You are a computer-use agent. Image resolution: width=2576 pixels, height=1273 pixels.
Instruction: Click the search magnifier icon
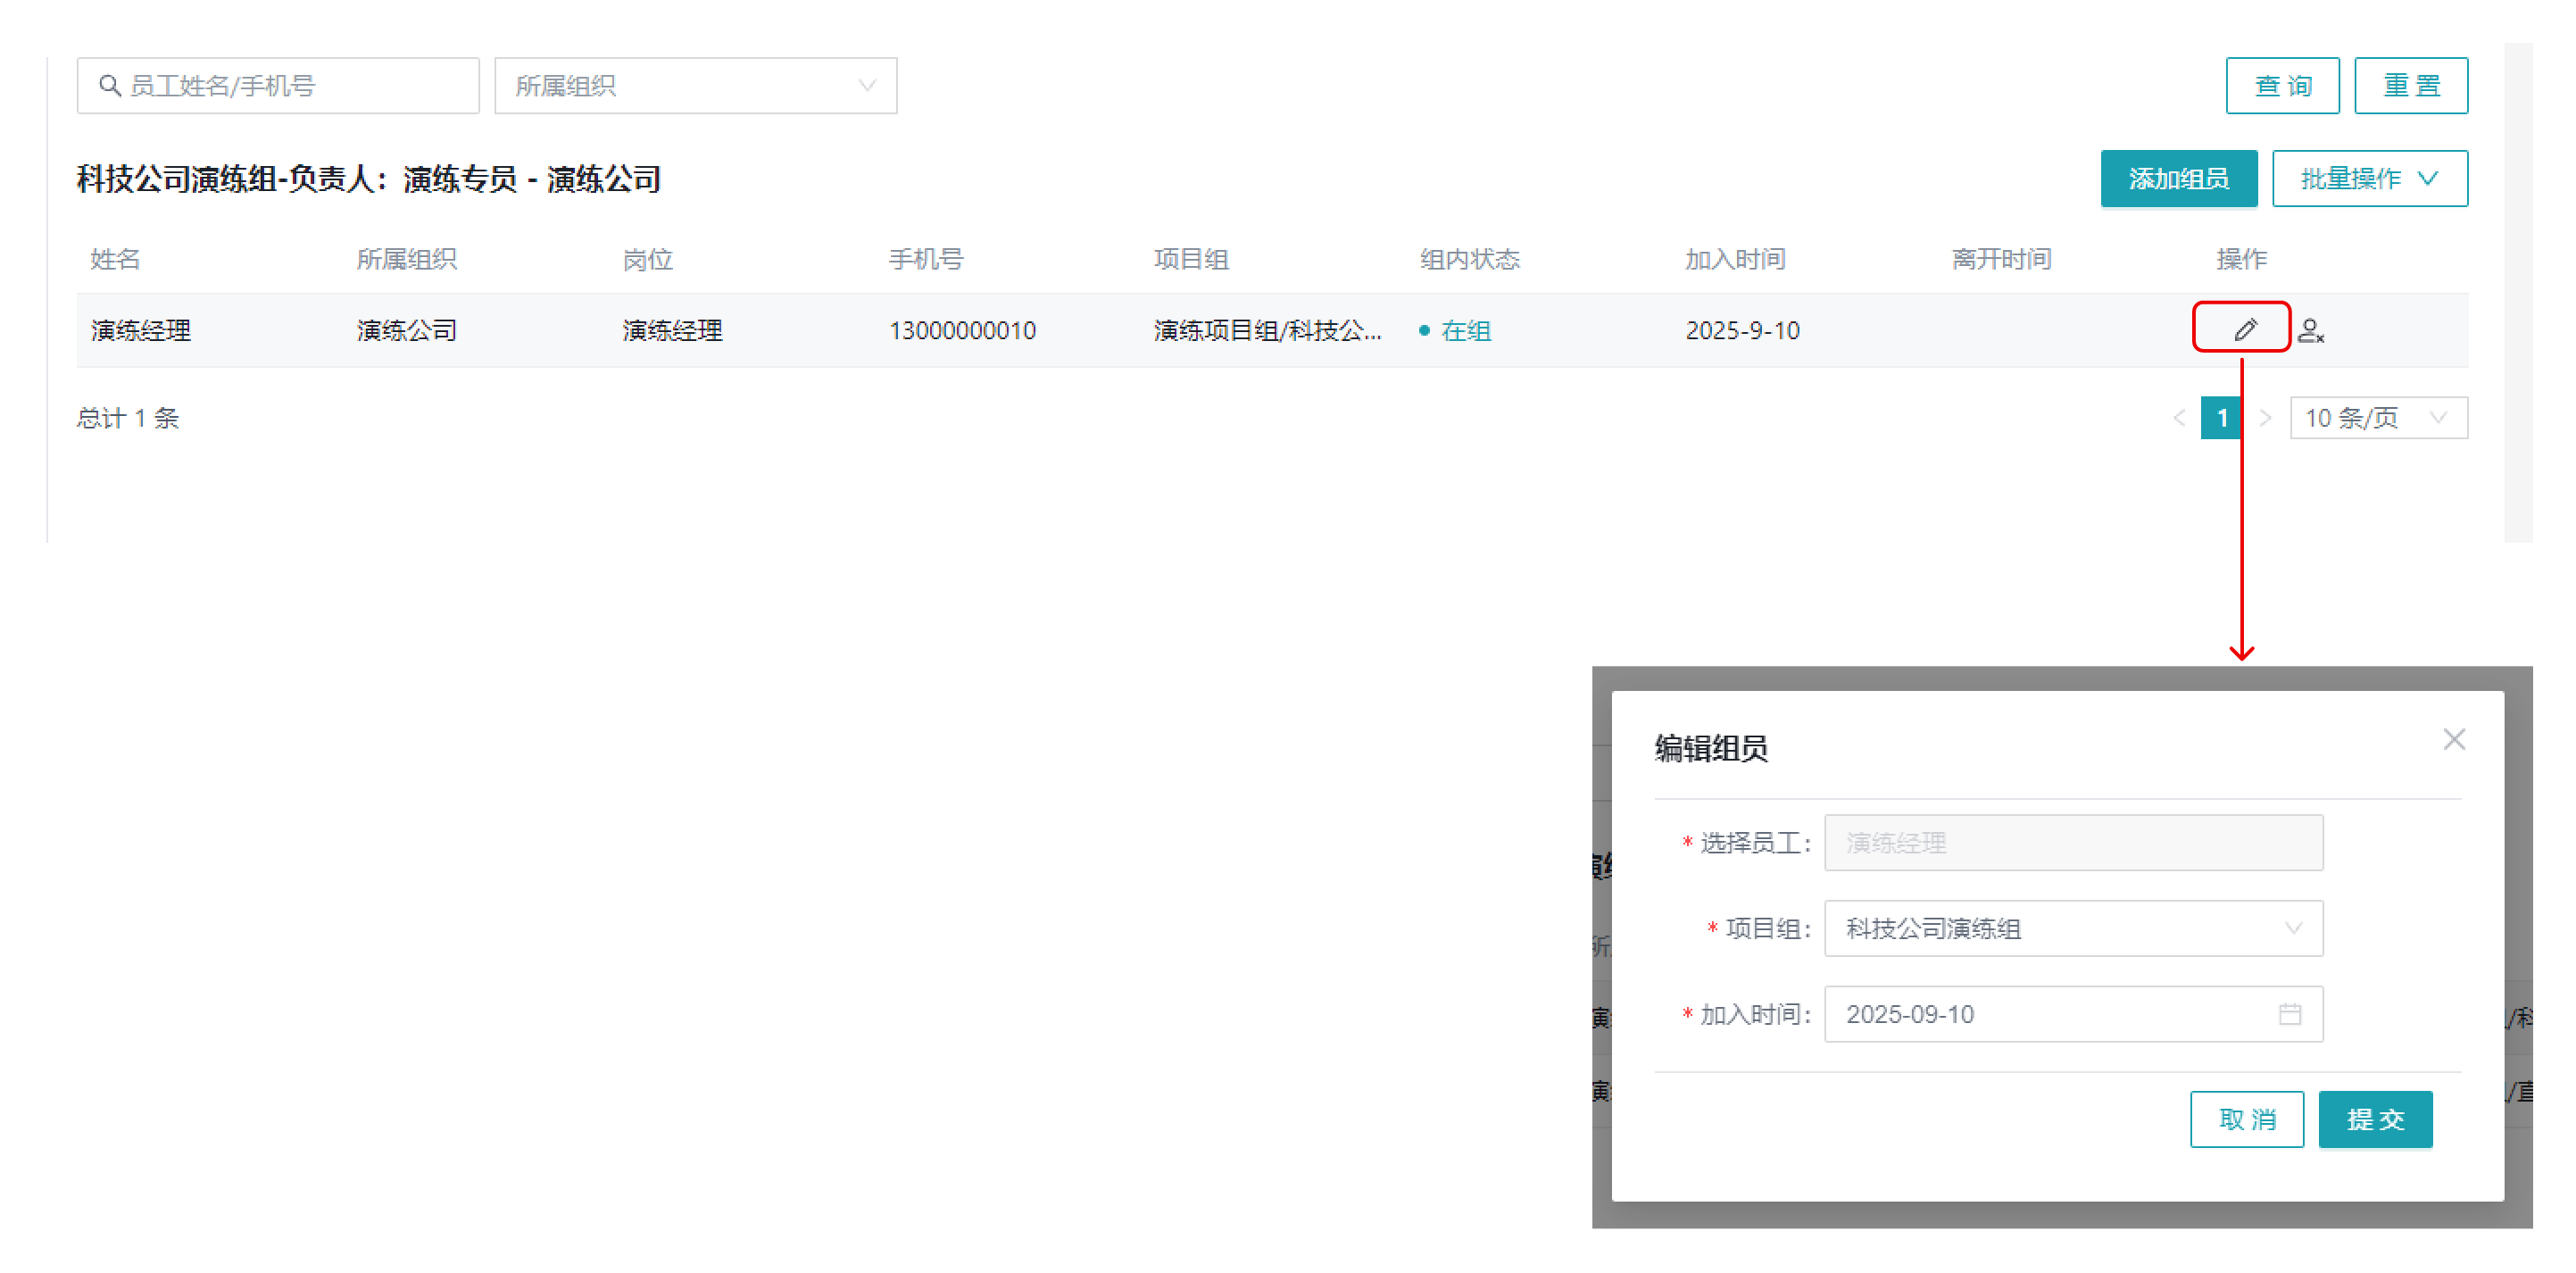(110, 86)
